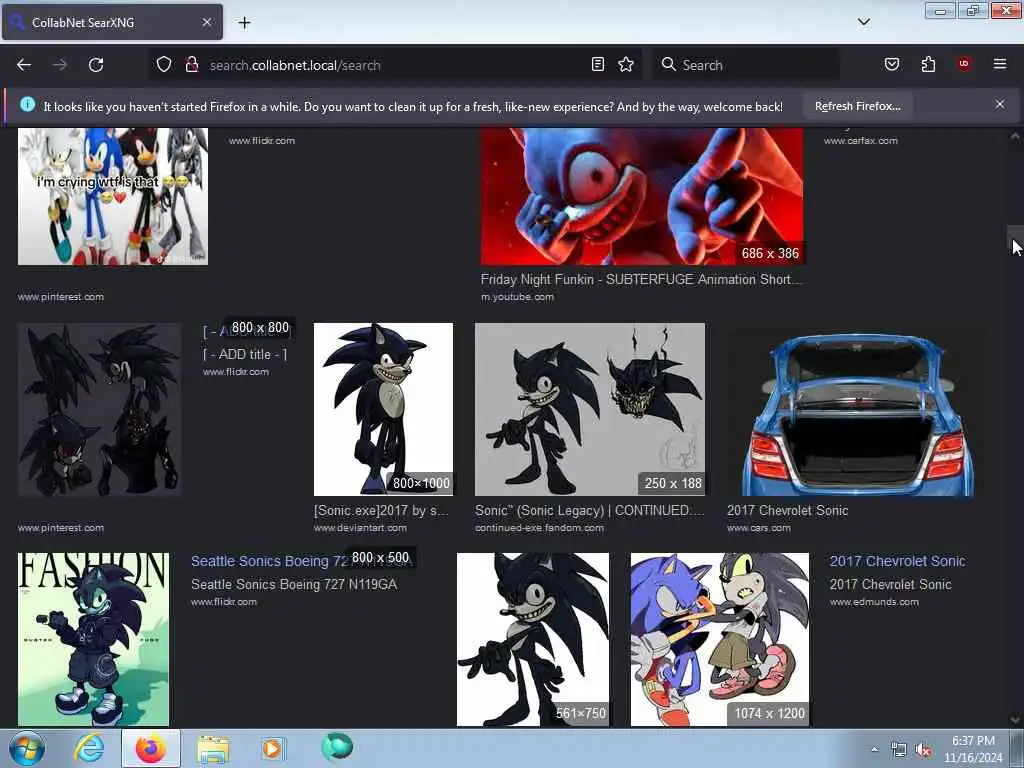Viewport: 1024px width, 768px height.
Task: Show hidden system tray icons
Action: pos(874,750)
